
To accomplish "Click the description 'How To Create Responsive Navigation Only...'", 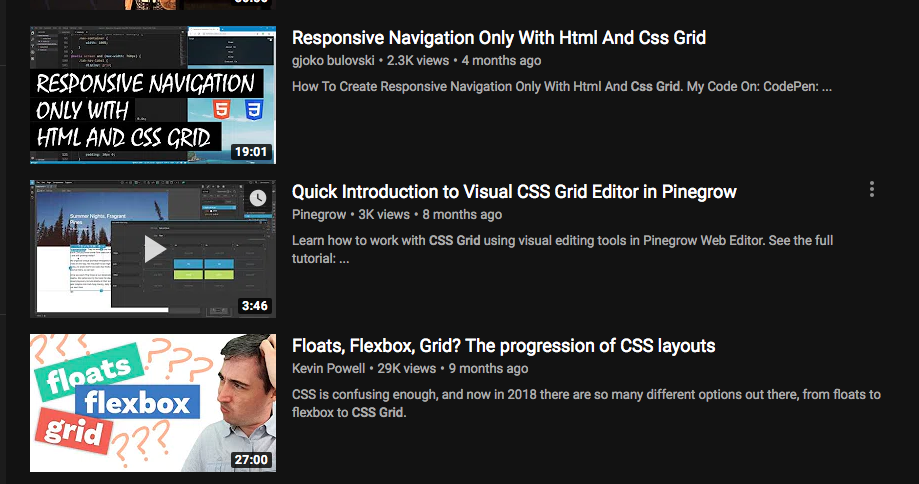I will [561, 87].
